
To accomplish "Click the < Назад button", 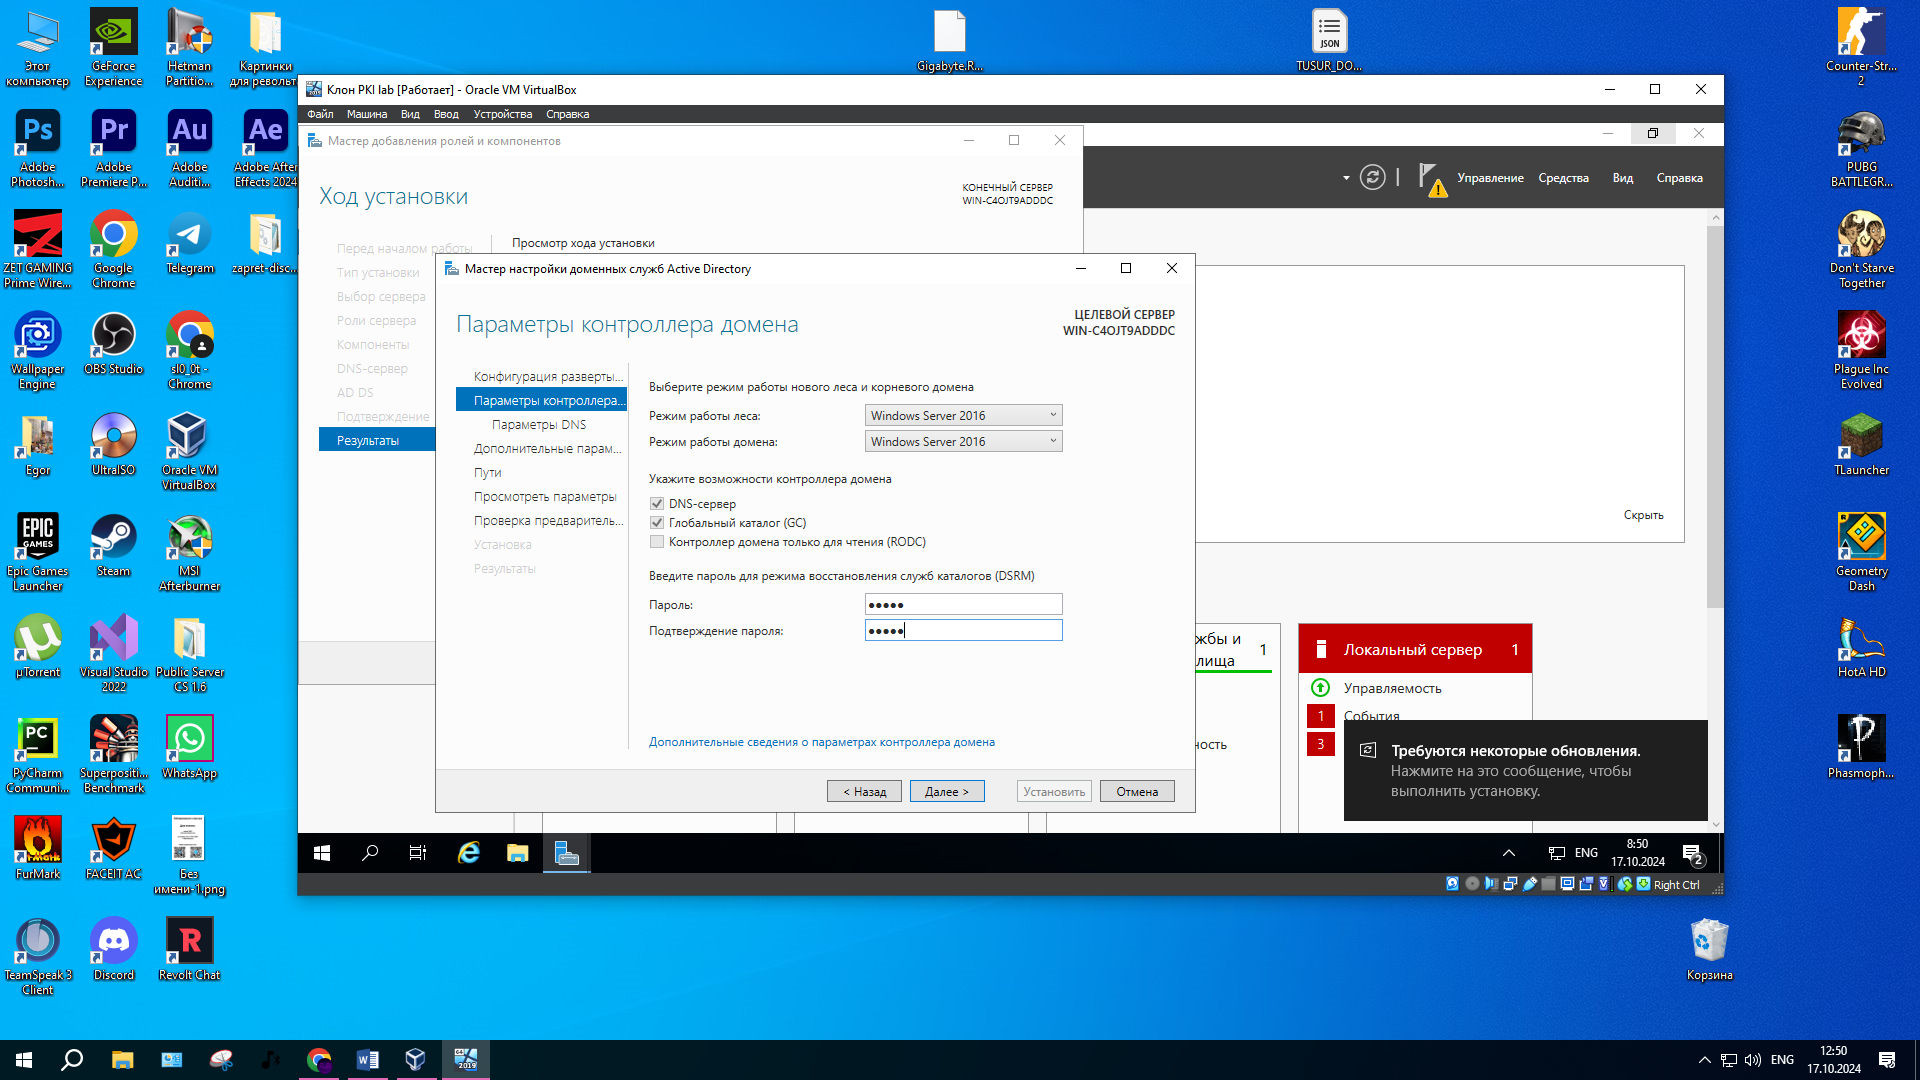I will 864,791.
